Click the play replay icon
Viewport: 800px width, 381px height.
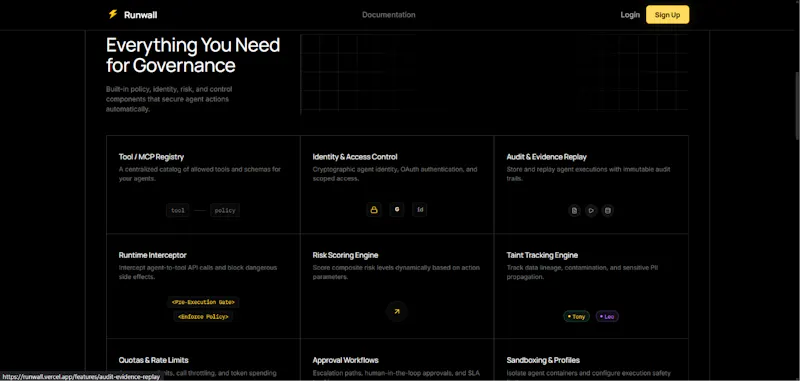pyautogui.click(x=591, y=210)
